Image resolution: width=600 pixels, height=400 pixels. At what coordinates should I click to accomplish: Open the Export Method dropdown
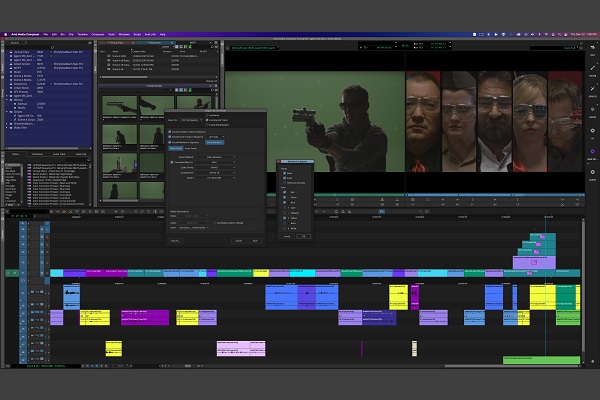tap(215, 157)
